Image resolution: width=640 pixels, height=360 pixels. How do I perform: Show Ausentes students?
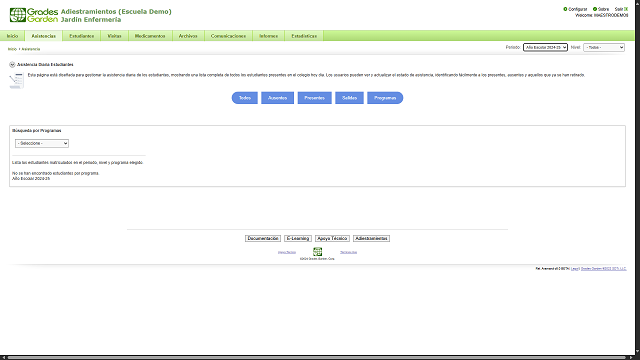[x=278, y=98]
